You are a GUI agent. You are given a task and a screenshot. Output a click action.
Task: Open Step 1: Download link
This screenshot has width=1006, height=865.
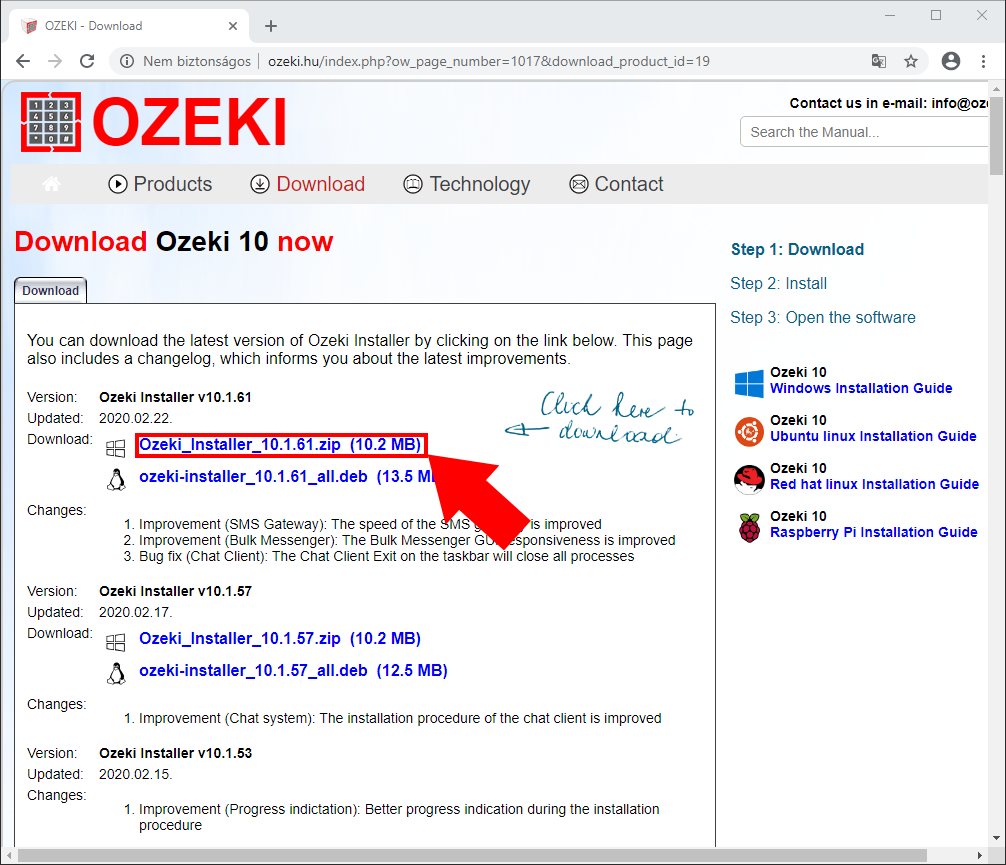797,249
